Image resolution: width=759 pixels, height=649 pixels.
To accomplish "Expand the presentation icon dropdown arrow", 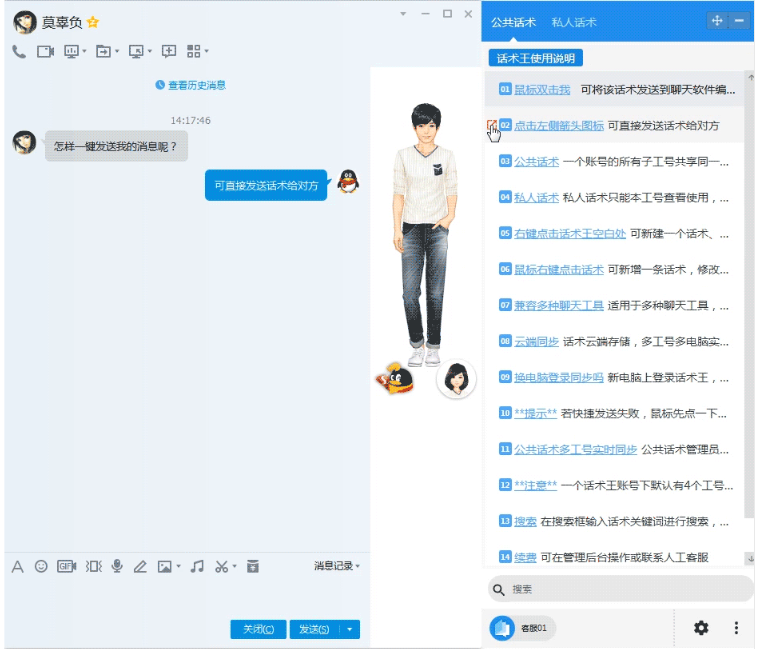I will tap(84, 51).
